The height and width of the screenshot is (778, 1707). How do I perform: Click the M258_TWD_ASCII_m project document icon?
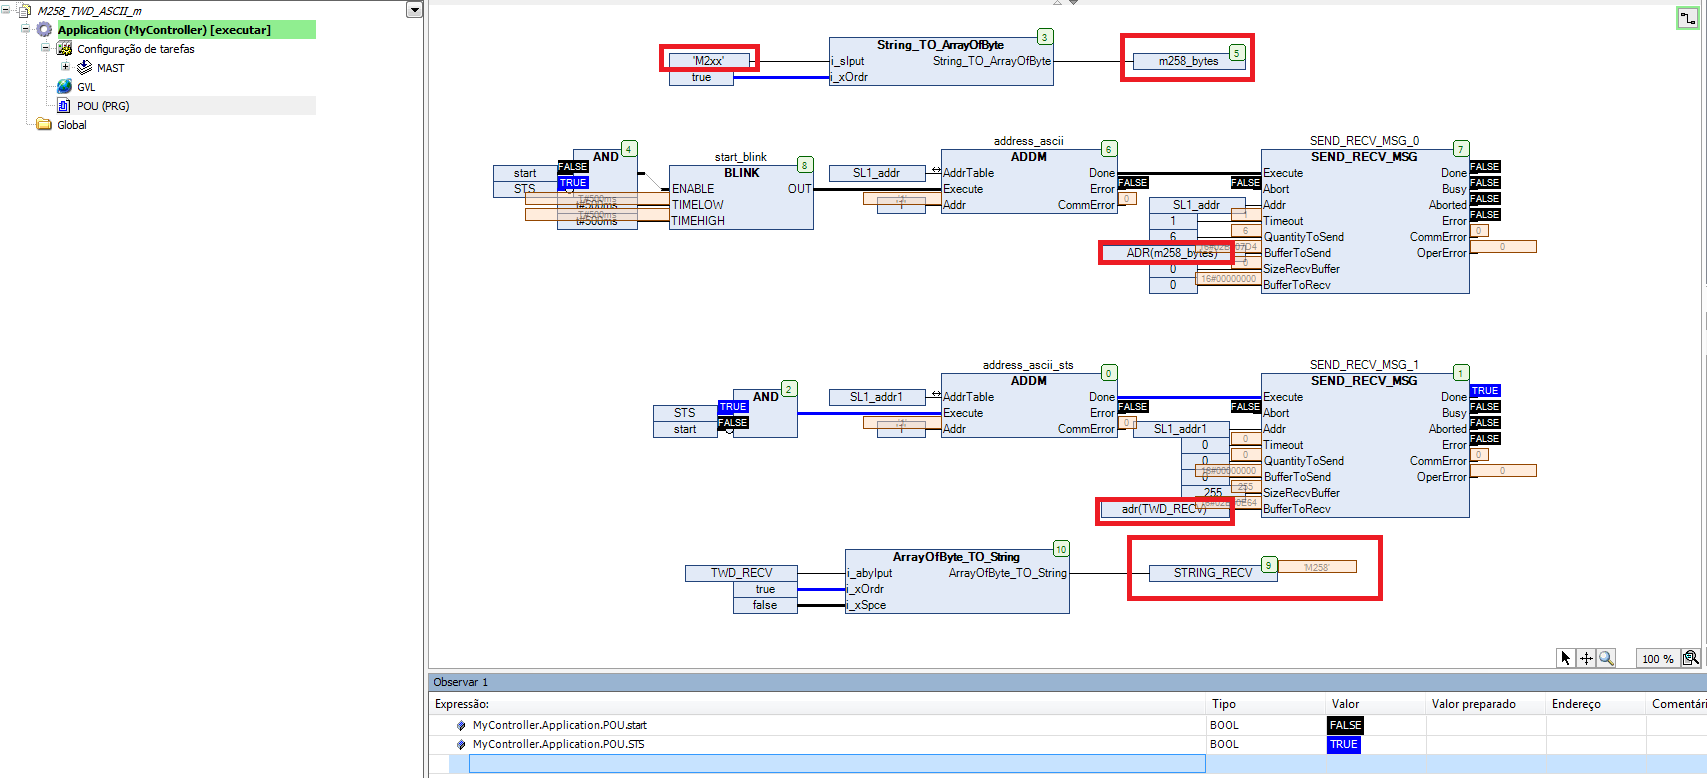point(25,11)
